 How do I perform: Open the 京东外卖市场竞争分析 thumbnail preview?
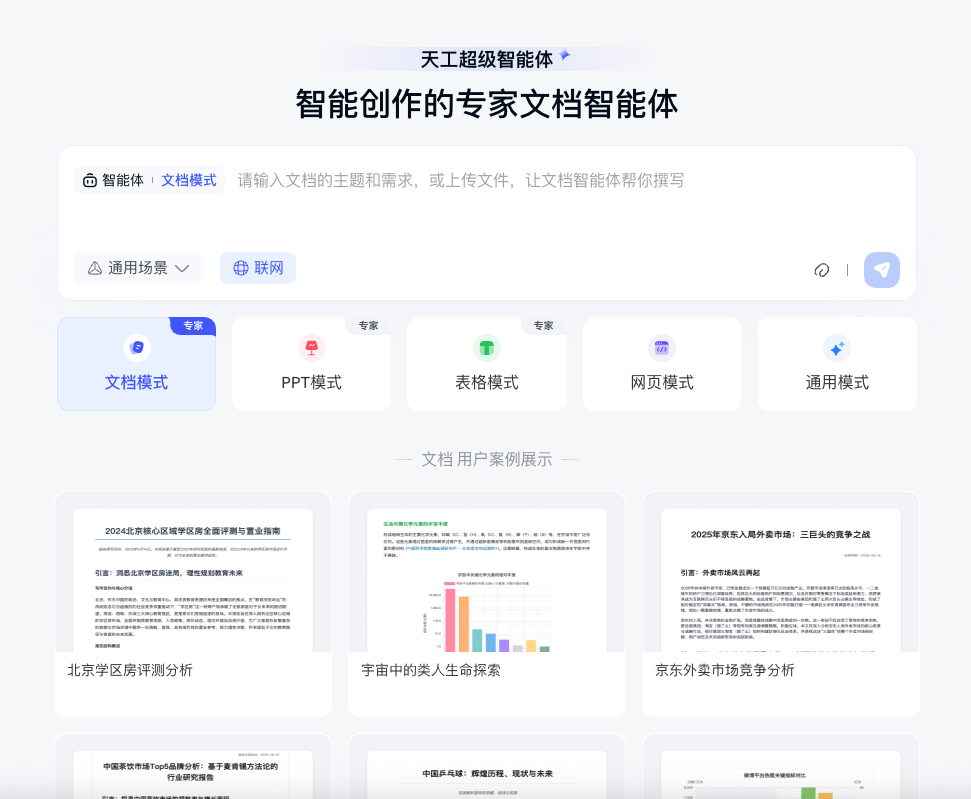(x=781, y=580)
